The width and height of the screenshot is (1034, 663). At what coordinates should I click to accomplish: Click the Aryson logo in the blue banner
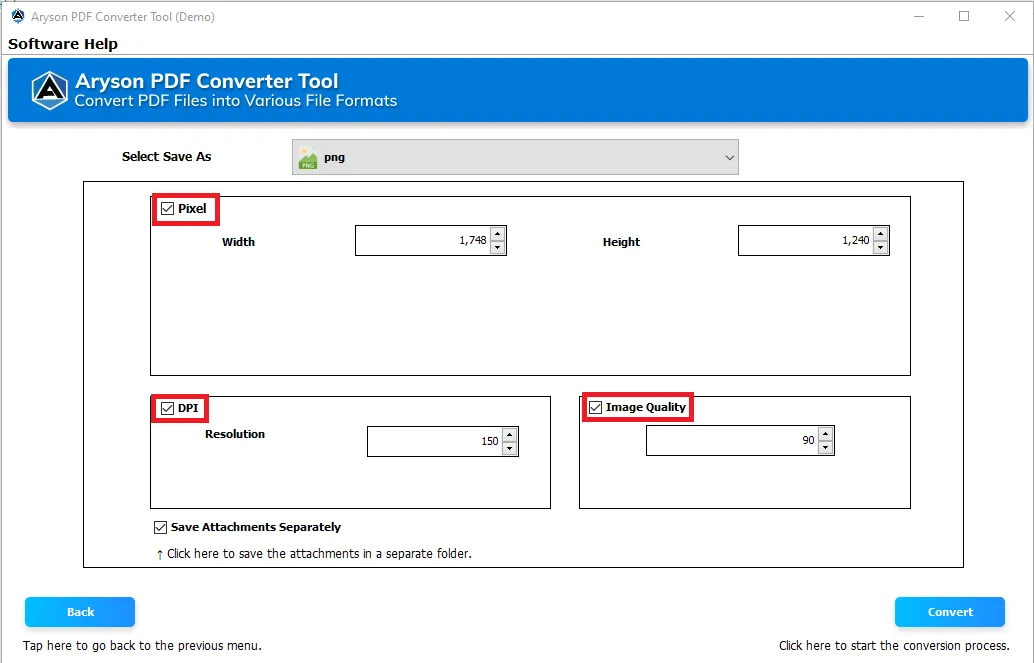click(x=50, y=90)
